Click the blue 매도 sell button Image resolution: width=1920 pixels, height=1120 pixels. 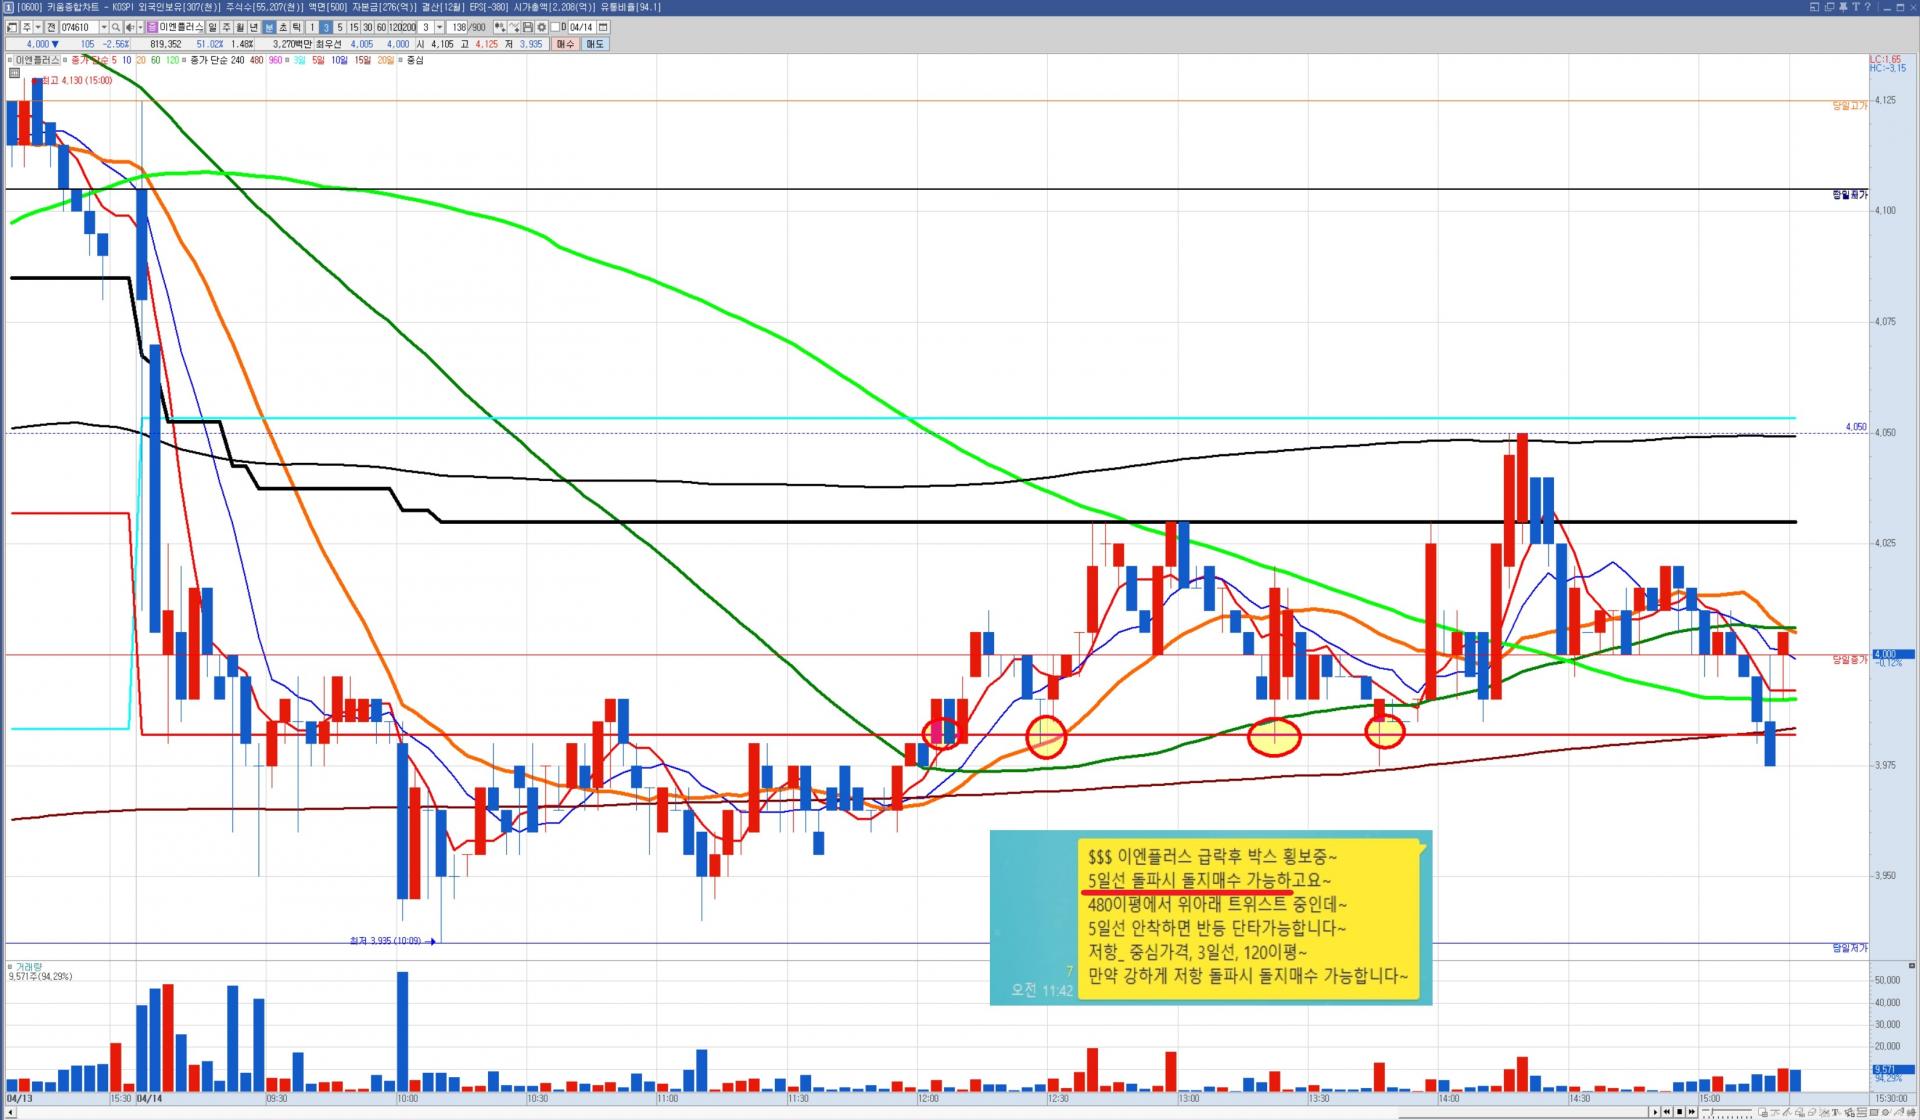click(x=595, y=44)
